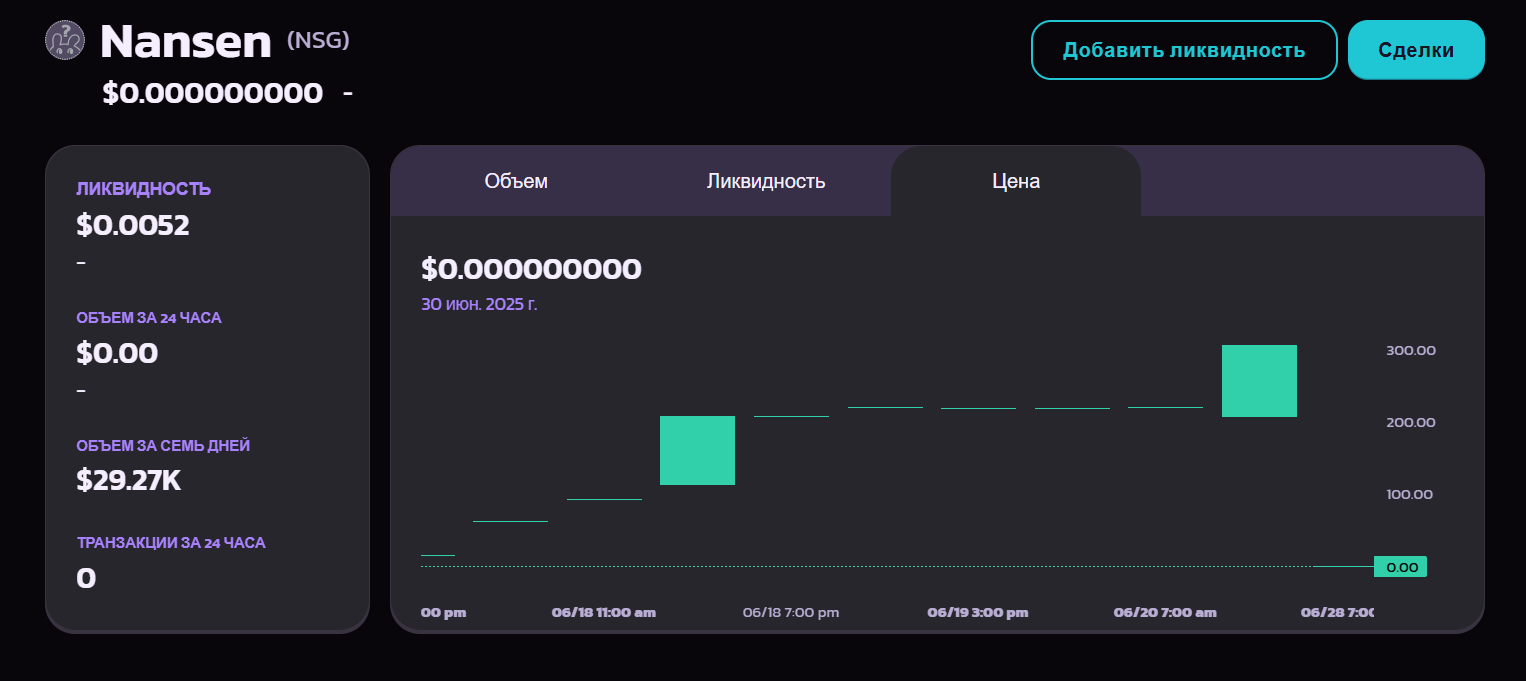
Task: Click the NSG ticker label
Action: pos(317,41)
